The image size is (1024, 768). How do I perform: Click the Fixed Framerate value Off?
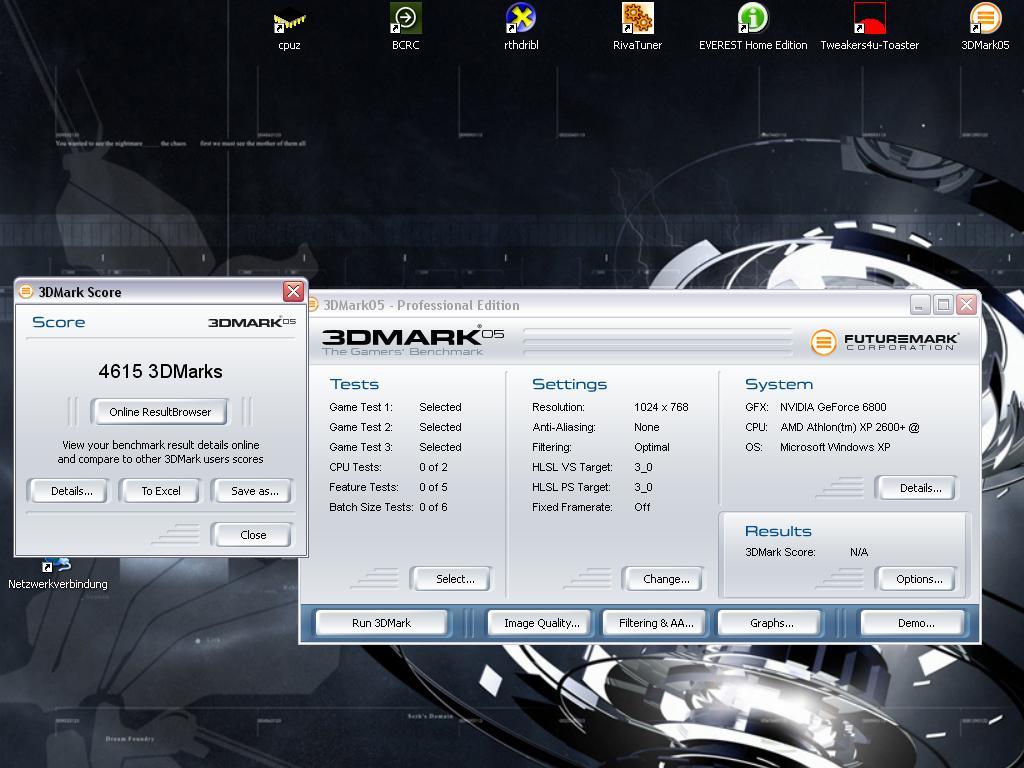tap(642, 507)
